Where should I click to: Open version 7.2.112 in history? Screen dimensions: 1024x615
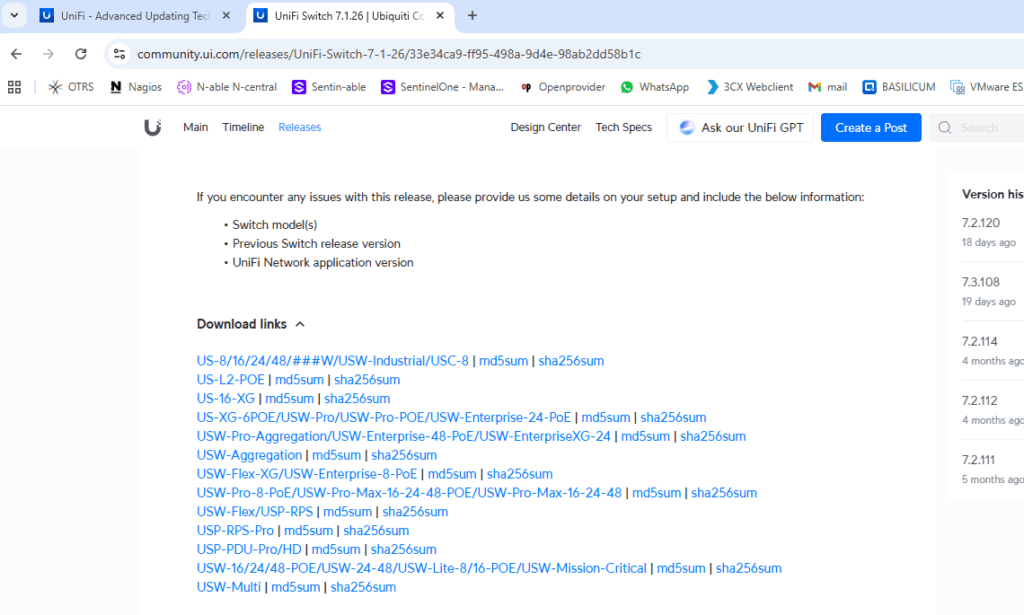tap(980, 402)
